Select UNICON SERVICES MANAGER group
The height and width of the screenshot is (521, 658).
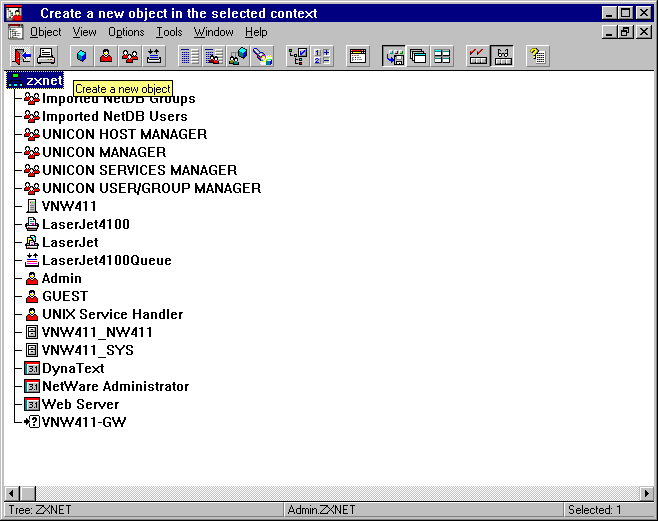(139, 170)
